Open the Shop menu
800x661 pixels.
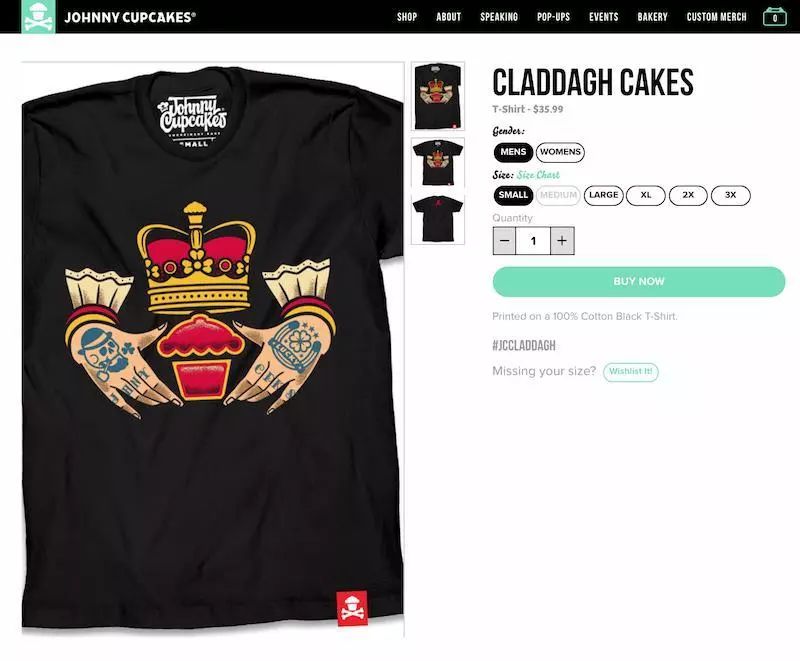click(407, 17)
